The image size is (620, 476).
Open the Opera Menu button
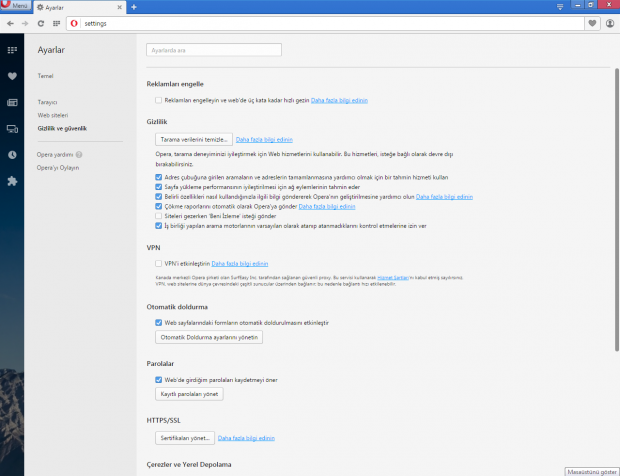(15, 6)
